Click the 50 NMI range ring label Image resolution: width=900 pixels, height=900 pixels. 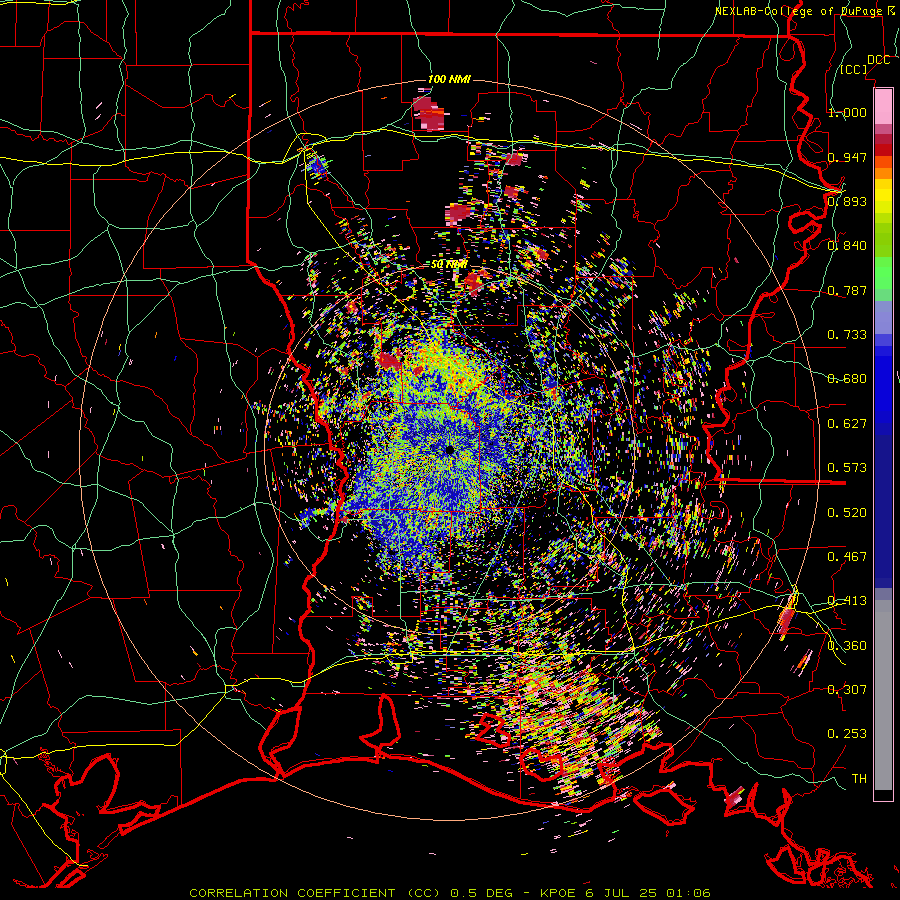(449, 265)
